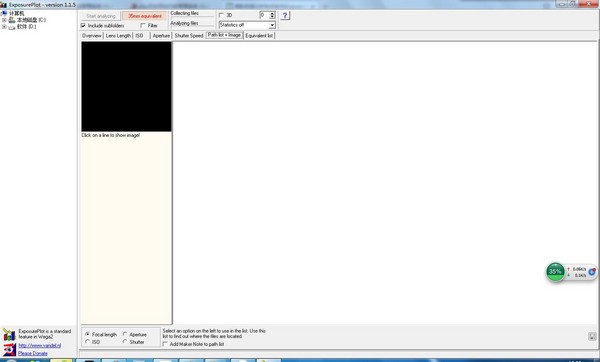Click the small icon at bottom-right corner
This screenshot has width=600, height=362.
(592, 336)
